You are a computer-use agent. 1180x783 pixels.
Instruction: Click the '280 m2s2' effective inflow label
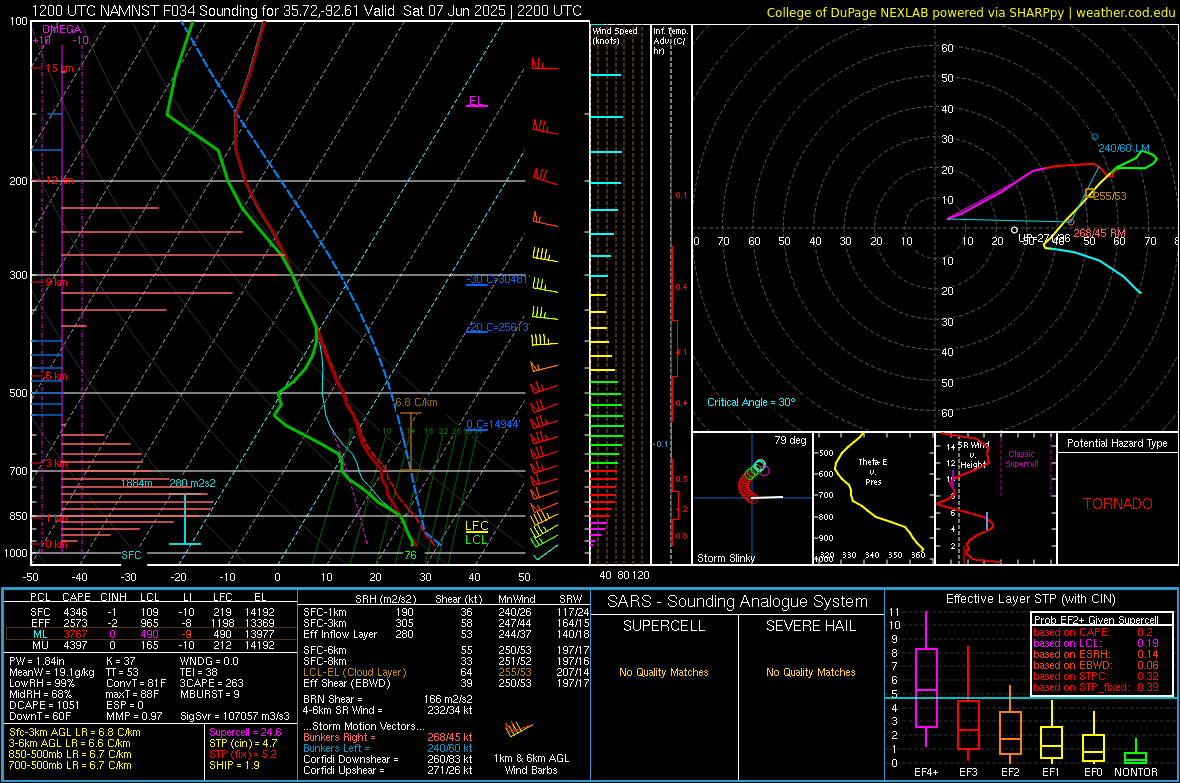pos(192,483)
